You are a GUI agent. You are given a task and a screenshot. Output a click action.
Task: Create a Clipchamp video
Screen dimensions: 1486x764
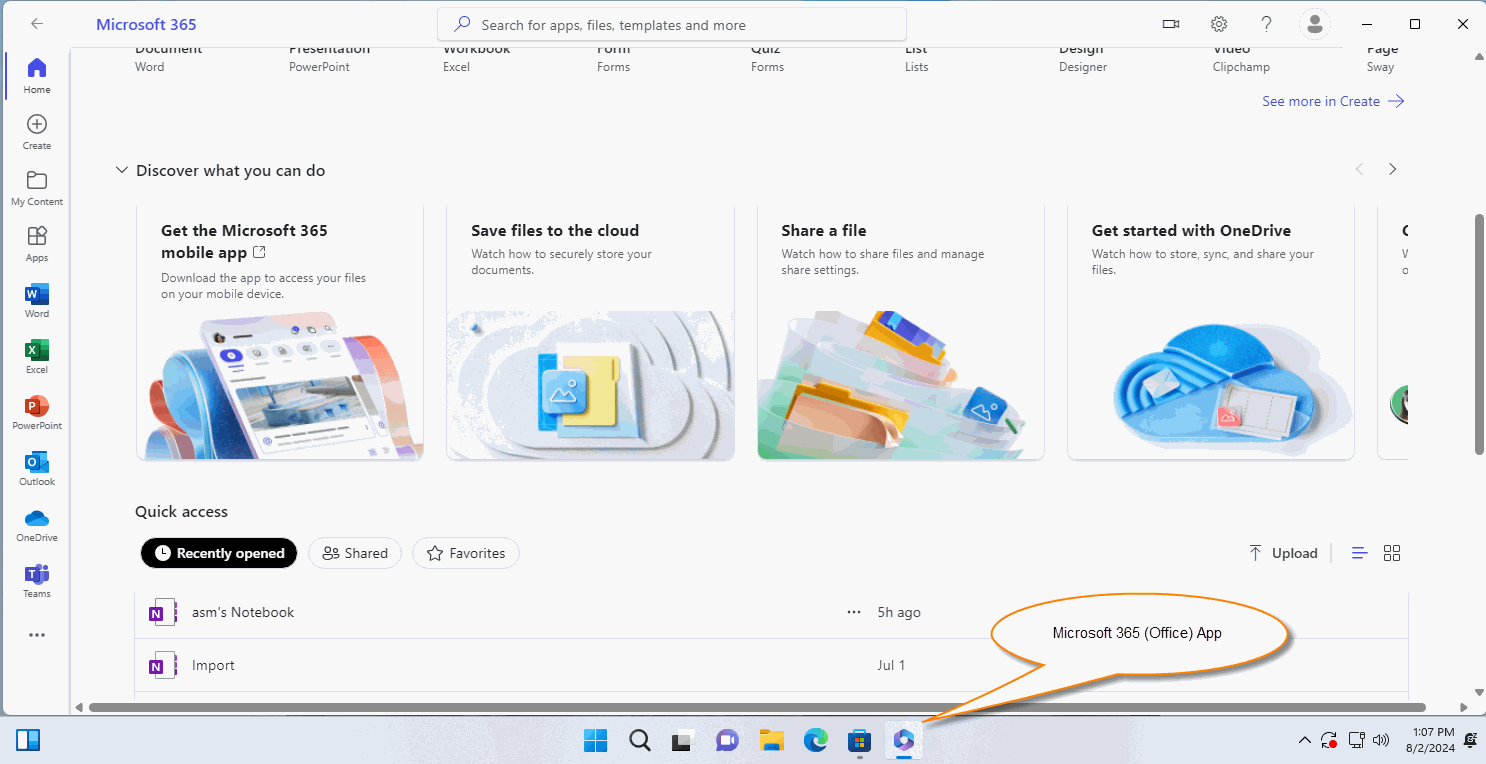(x=1241, y=58)
